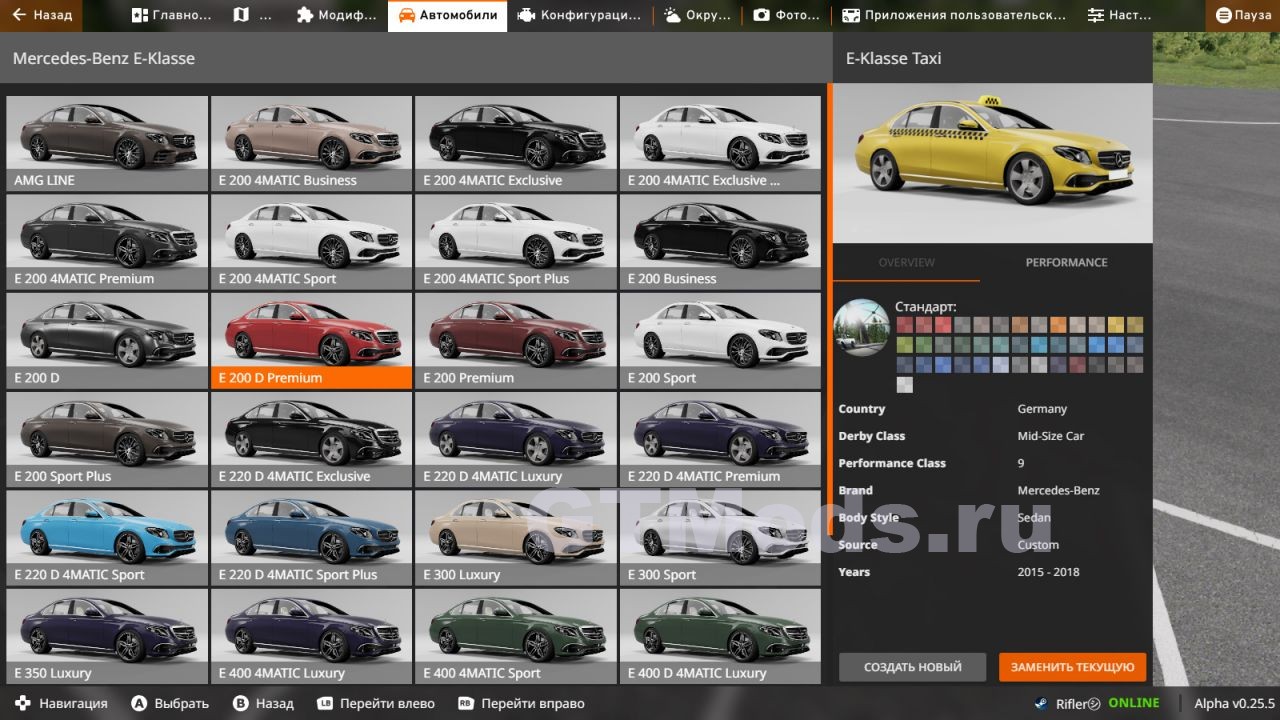Pick the lone white swatch on last row
Viewport: 1280px width, 720px height.
[x=904, y=385]
